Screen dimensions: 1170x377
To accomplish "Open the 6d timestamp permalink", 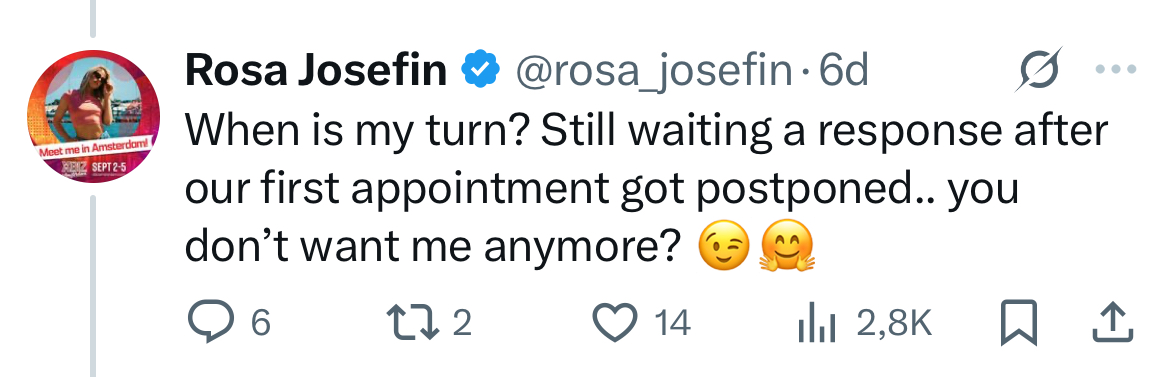I will click(843, 71).
